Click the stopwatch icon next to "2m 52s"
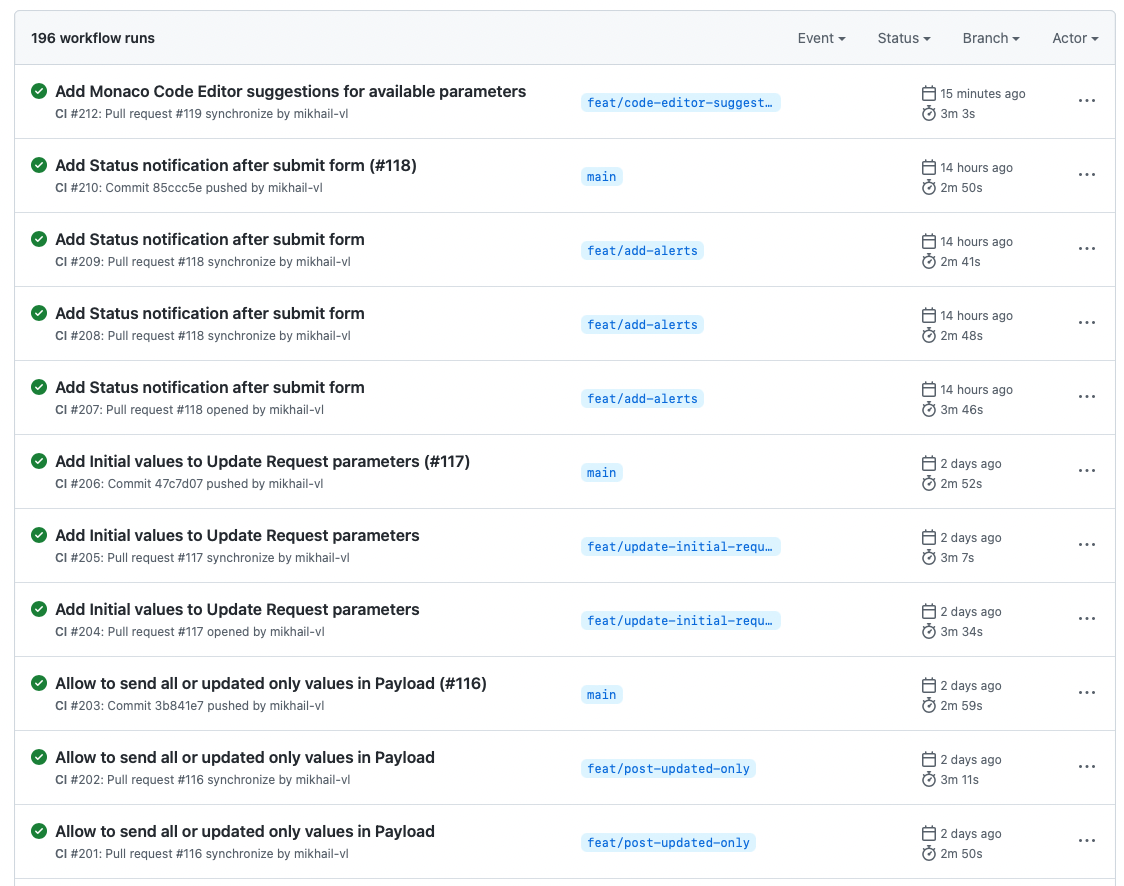The width and height of the screenshot is (1124, 886). point(928,483)
